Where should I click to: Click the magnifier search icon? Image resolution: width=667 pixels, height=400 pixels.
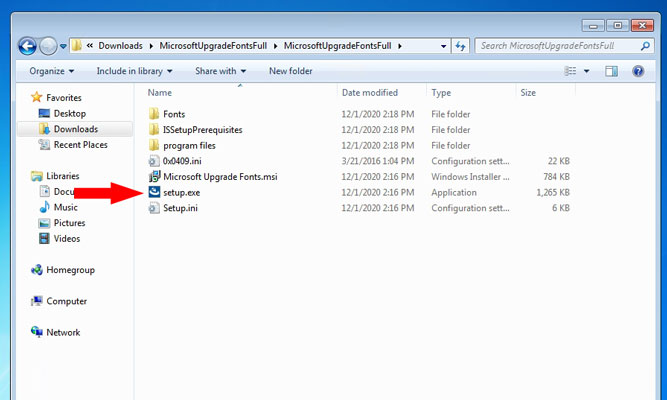pos(645,46)
